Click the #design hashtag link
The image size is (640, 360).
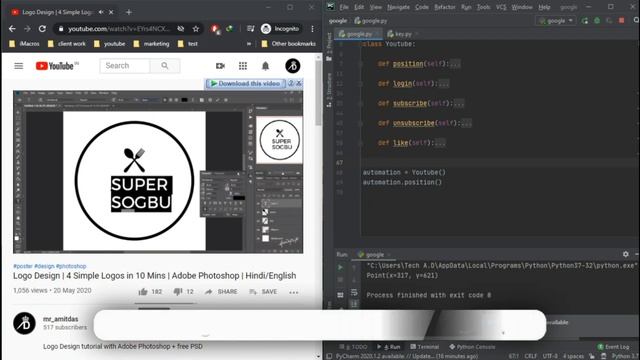pyautogui.click(x=44, y=266)
